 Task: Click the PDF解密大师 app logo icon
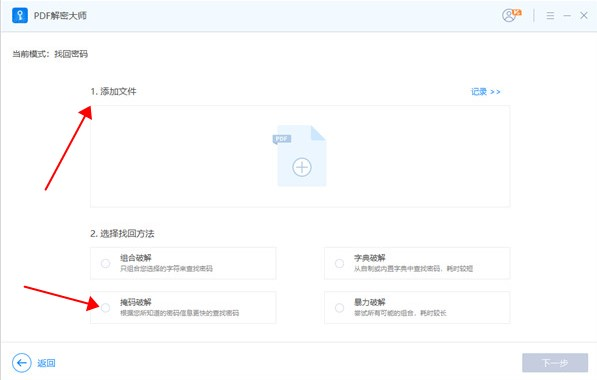tap(20, 16)
